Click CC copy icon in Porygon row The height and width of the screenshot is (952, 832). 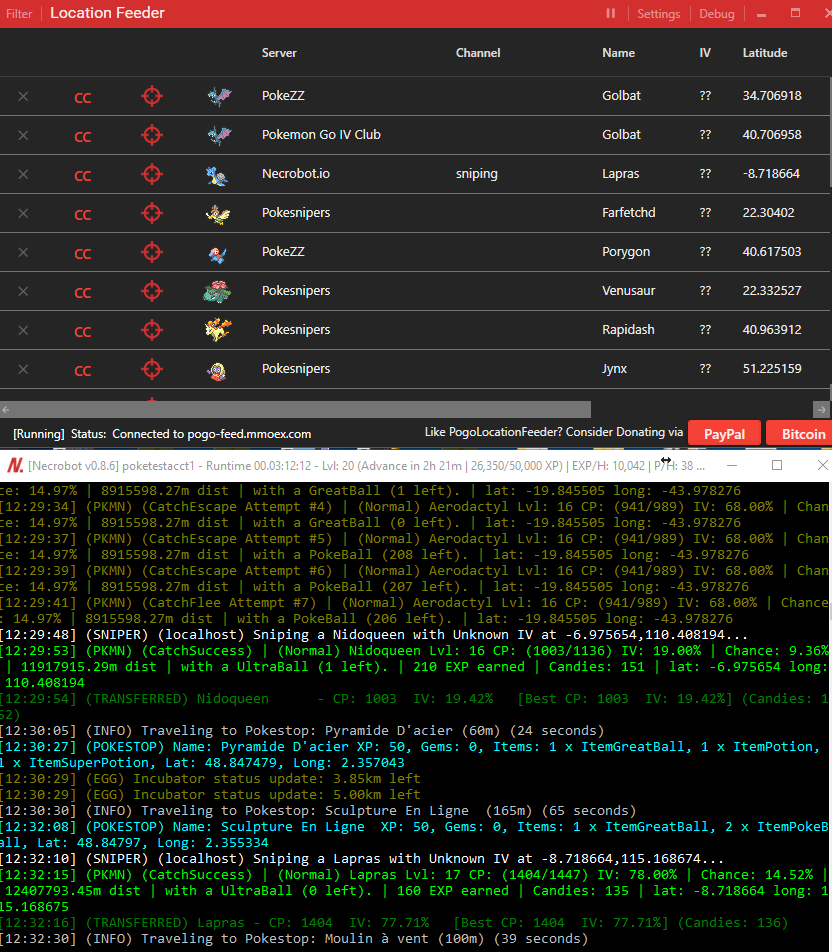(x=83, y=254)
